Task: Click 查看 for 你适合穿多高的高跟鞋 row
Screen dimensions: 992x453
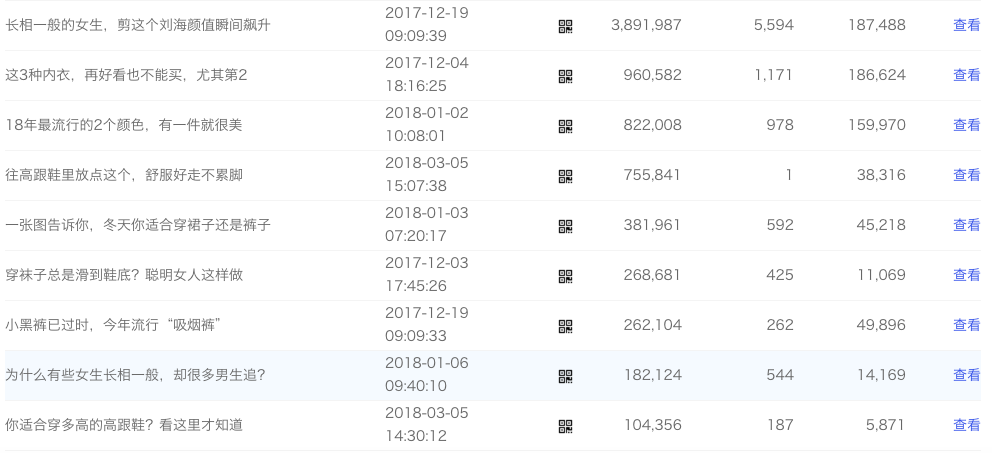Action: pyautogui.click(x=966, y=425)
